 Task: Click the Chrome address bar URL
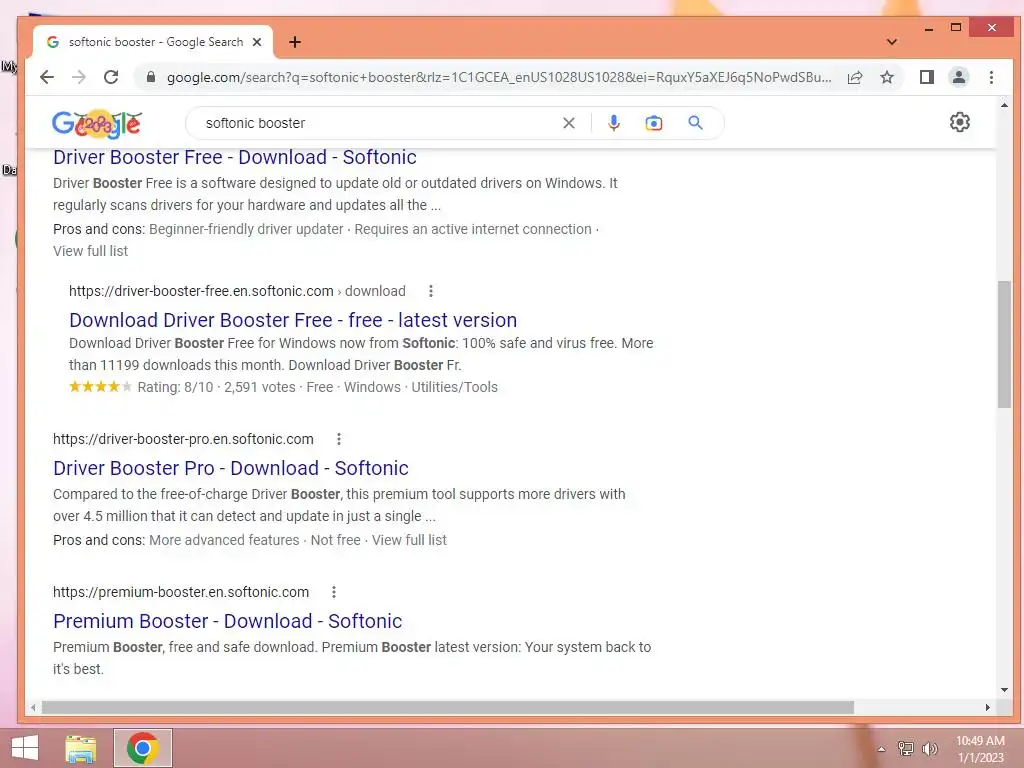click(499, 77)
